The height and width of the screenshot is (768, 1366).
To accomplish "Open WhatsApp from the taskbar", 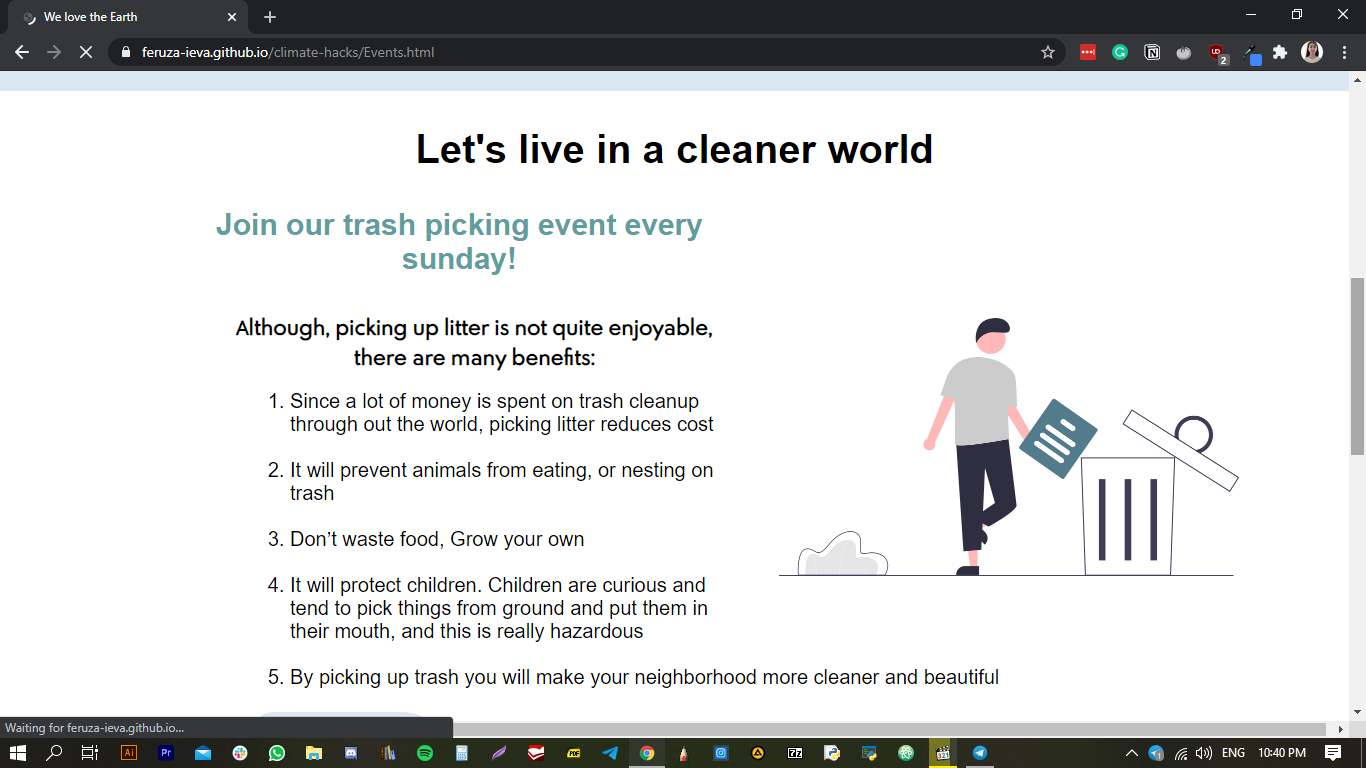I will 277,753.
